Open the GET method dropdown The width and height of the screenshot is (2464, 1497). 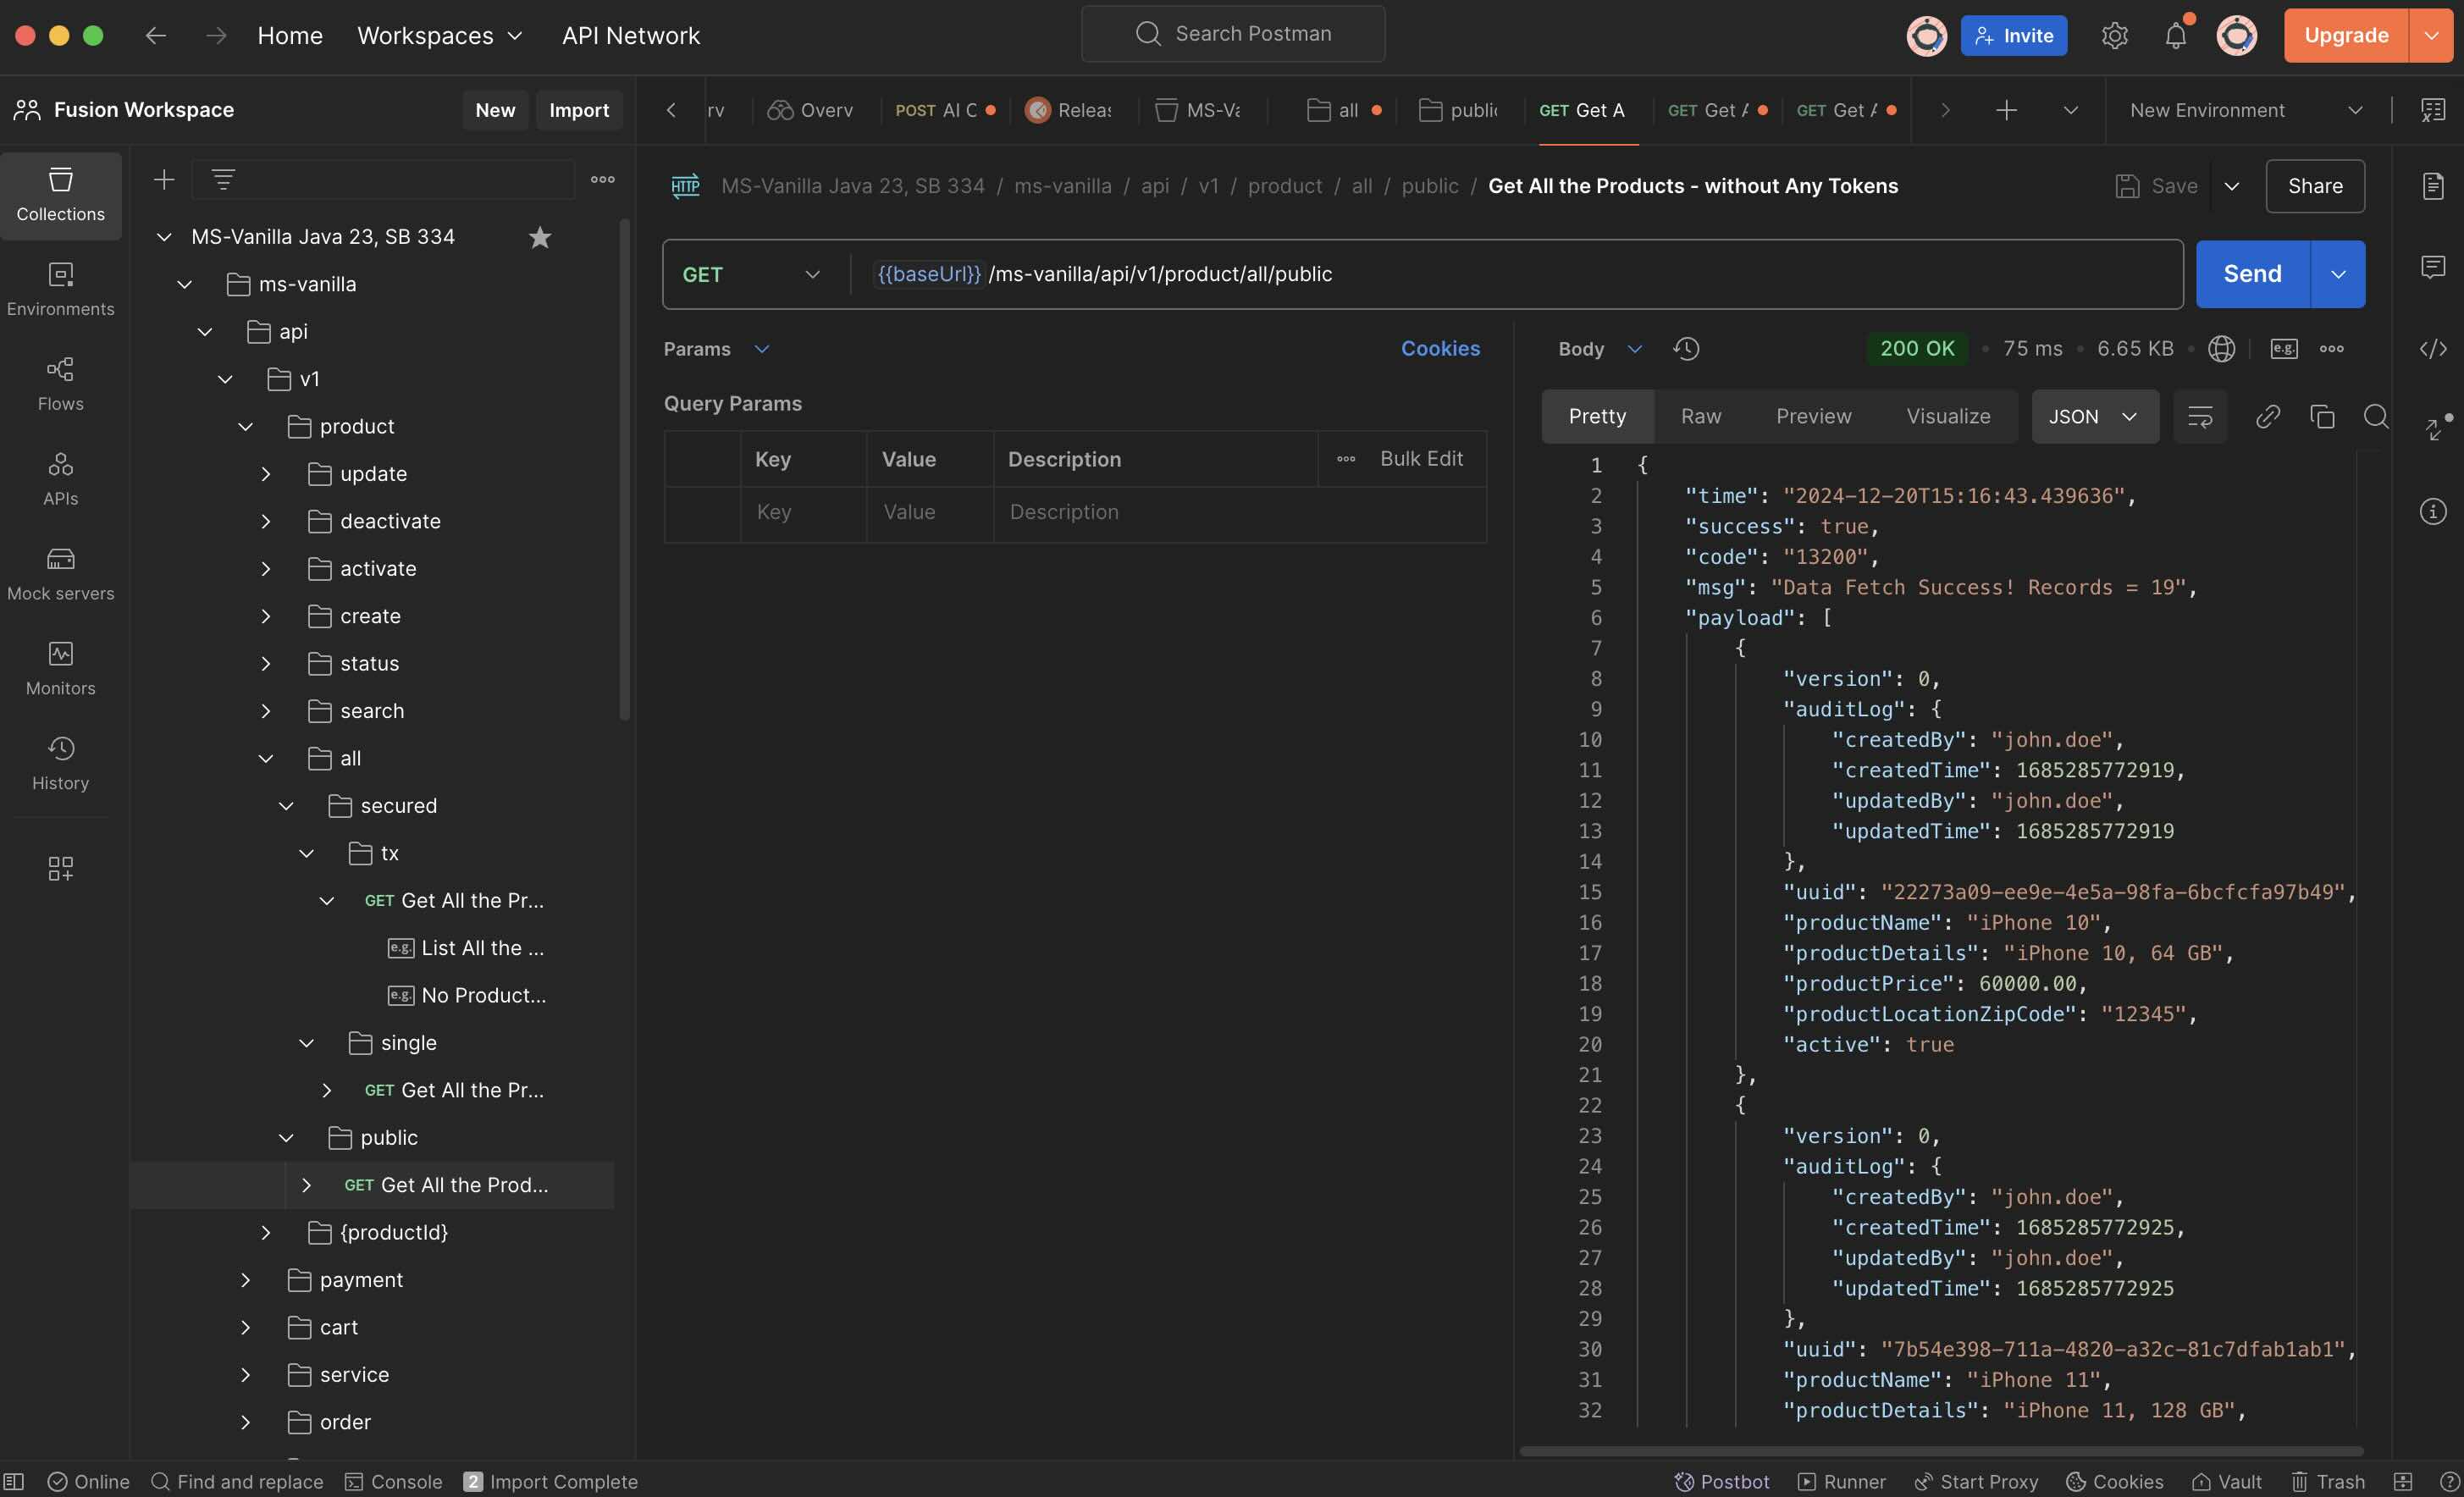pos(751,274)
